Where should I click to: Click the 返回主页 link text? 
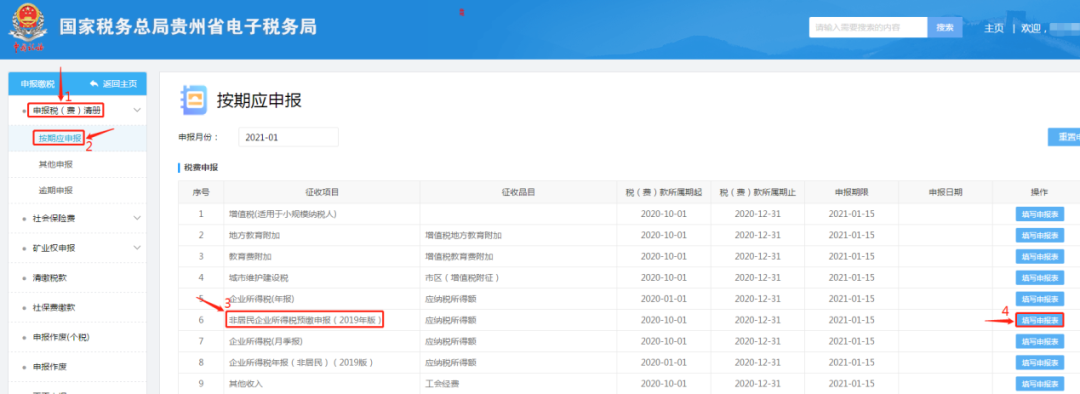point(119,84)
